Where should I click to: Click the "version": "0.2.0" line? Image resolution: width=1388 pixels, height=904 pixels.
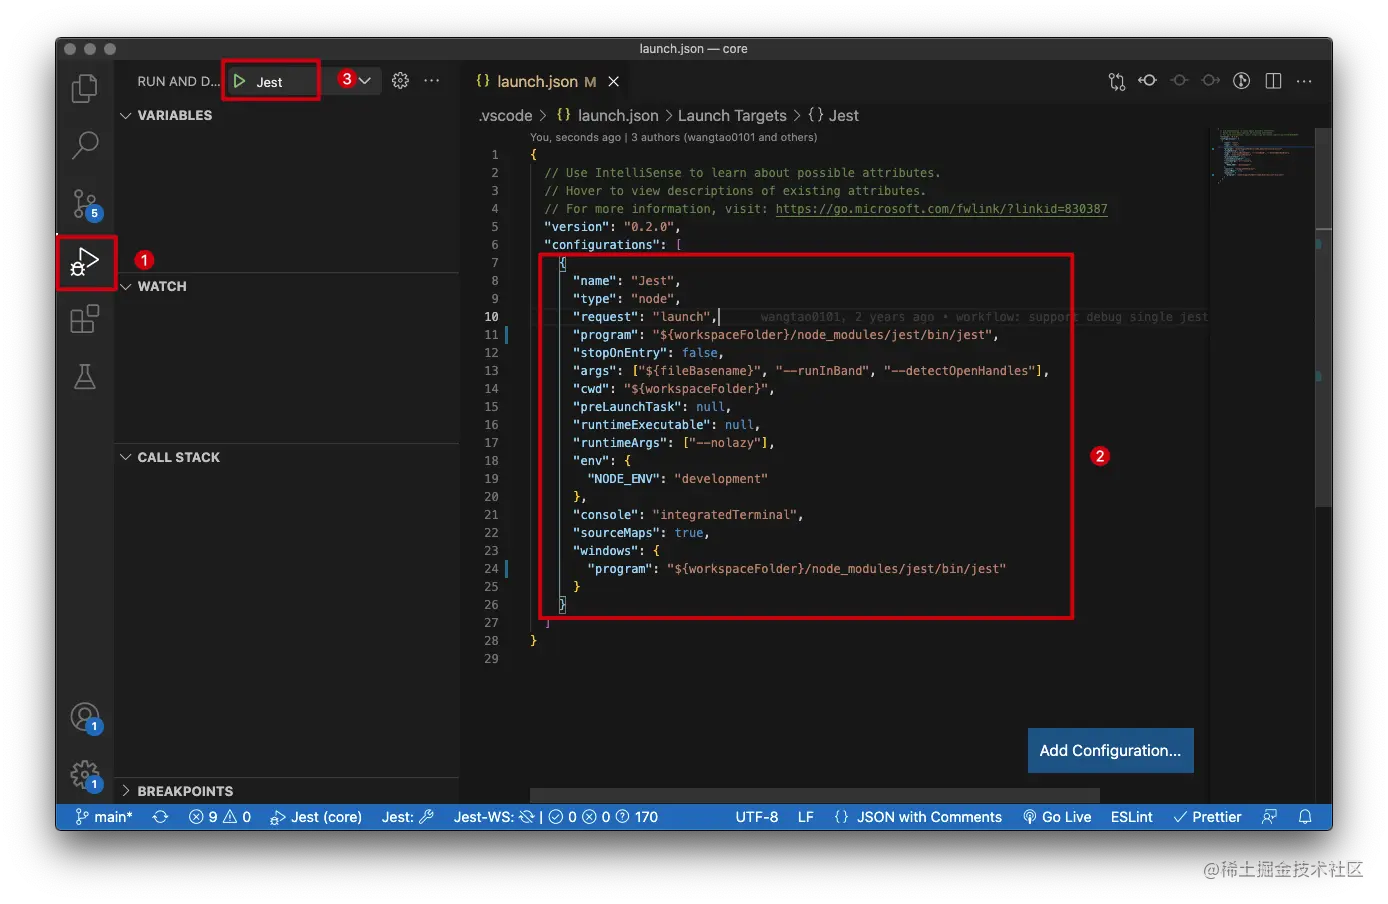[x=612, y=227]
